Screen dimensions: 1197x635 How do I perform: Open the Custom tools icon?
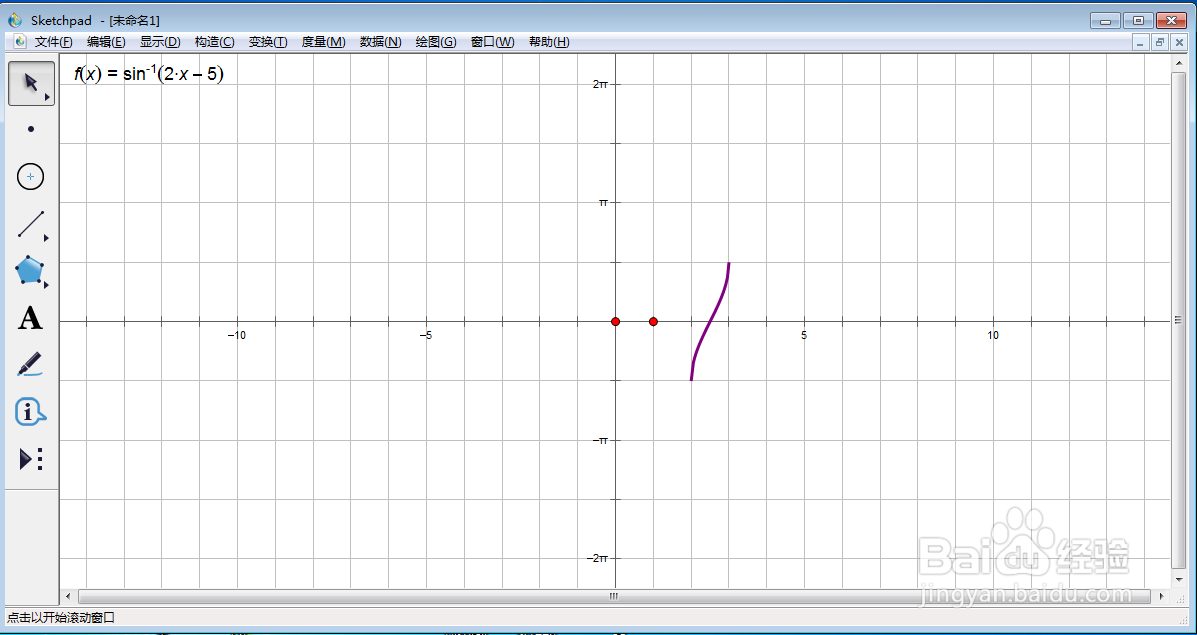(x=31, y=459)
